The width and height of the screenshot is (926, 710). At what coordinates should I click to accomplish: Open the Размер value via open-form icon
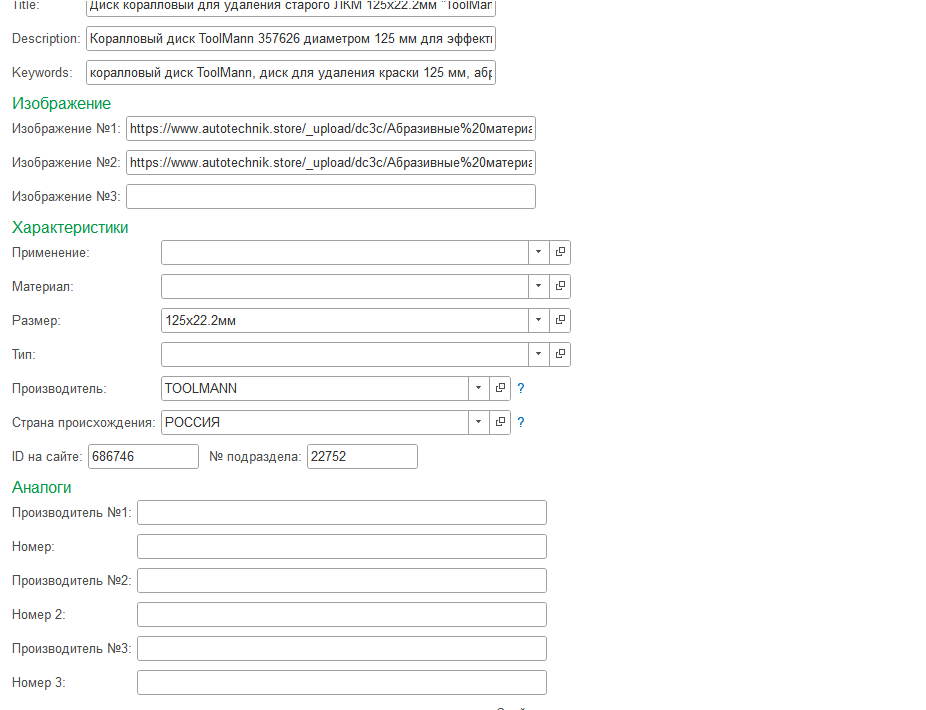click(x=560, y=321)
